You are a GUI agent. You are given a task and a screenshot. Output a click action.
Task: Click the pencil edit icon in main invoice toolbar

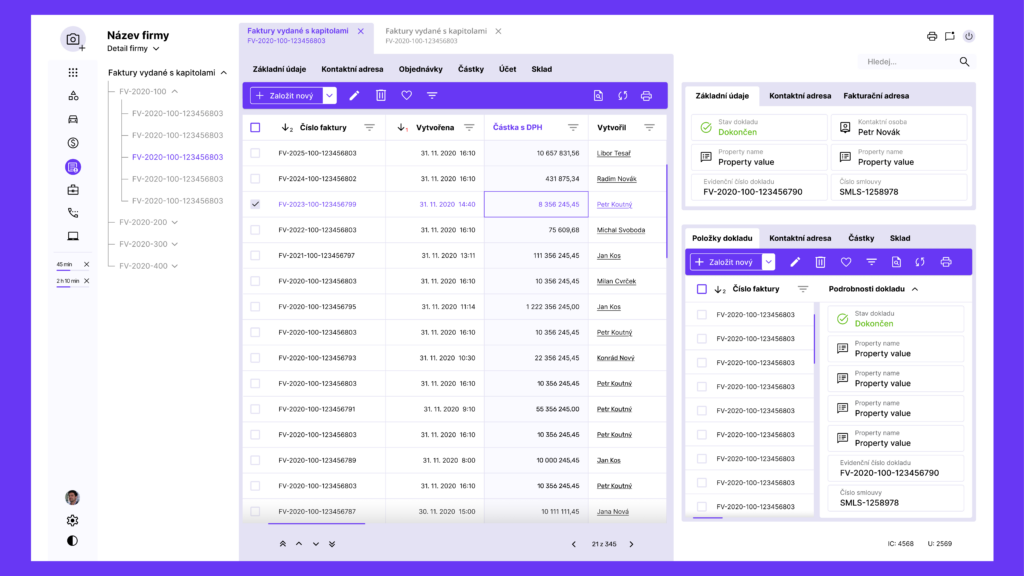[354, 96]
